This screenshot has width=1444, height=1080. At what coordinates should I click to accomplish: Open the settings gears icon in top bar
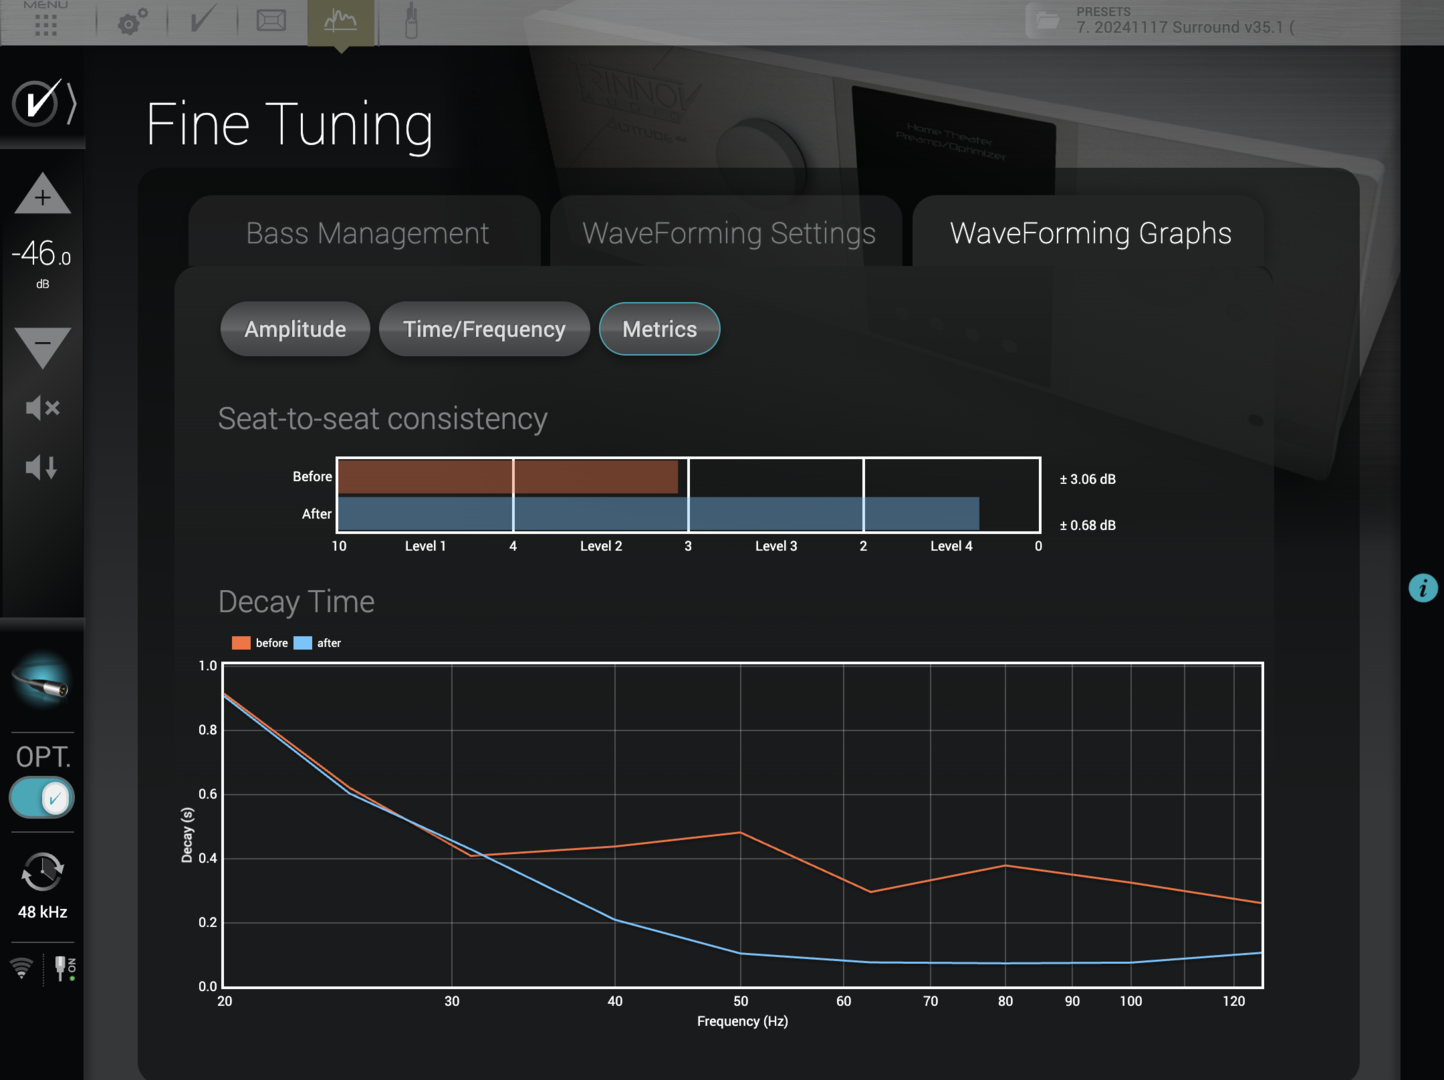[x=132, y=22]
